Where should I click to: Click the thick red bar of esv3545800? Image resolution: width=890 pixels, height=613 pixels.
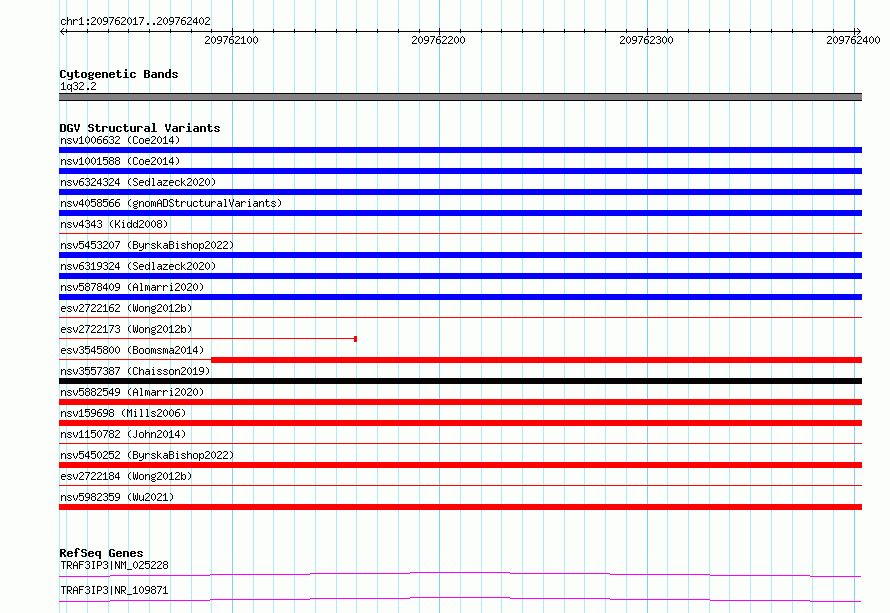click(x=536, y=360)
